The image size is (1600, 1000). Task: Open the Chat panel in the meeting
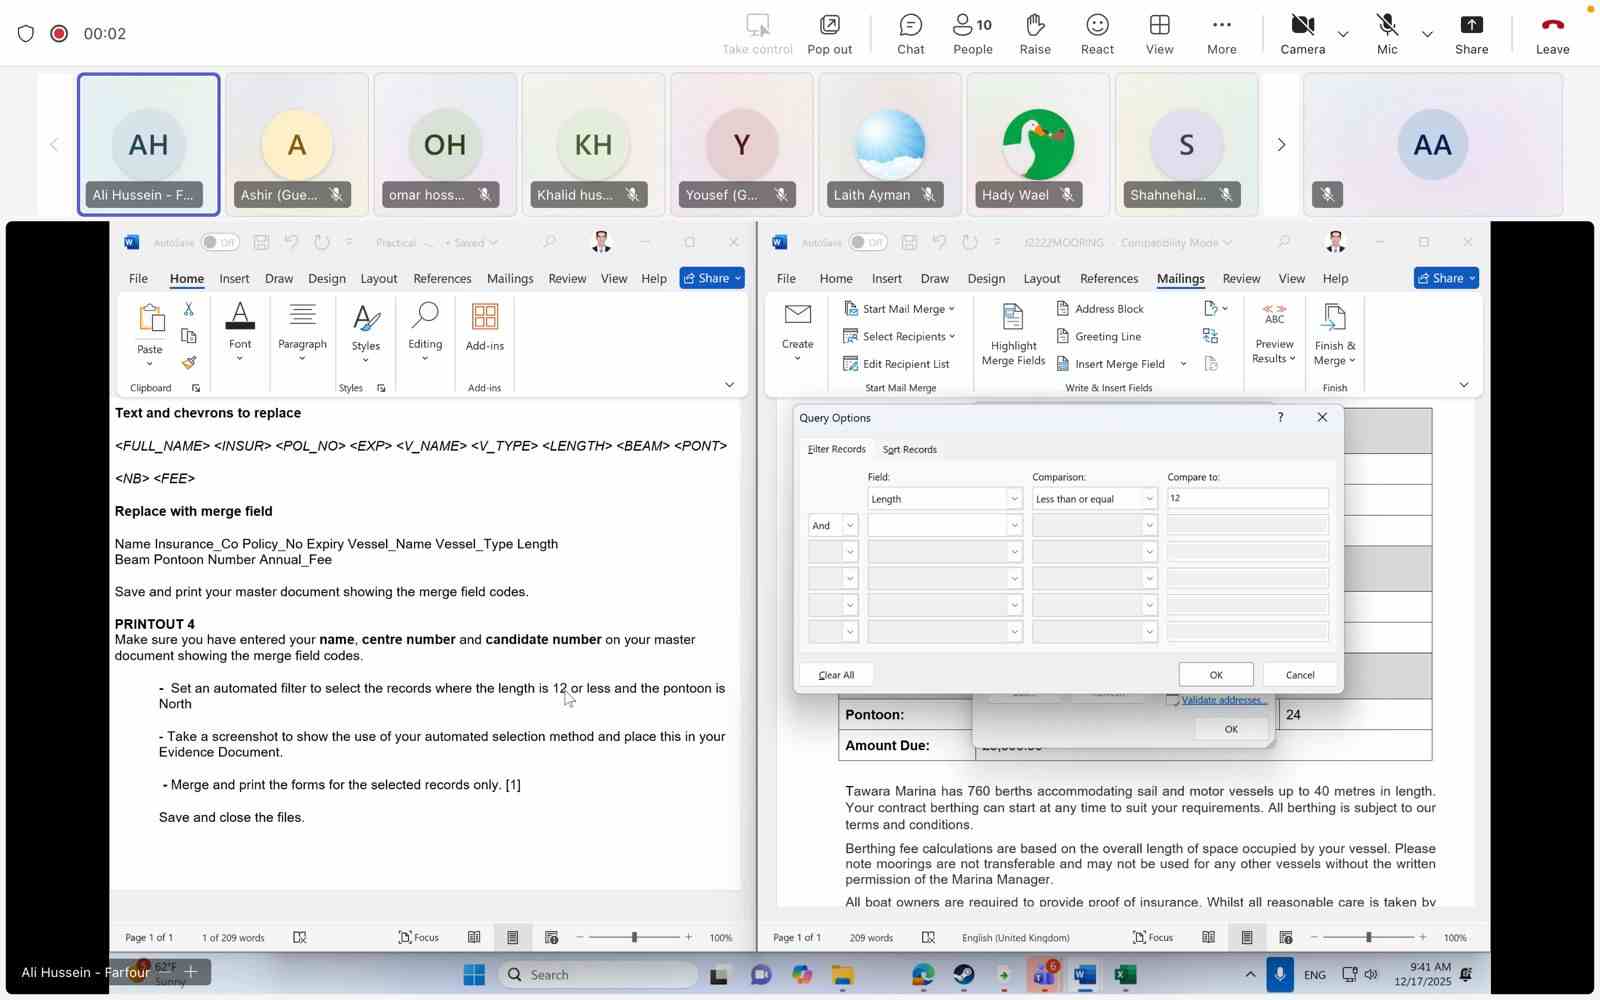(910, 33)
